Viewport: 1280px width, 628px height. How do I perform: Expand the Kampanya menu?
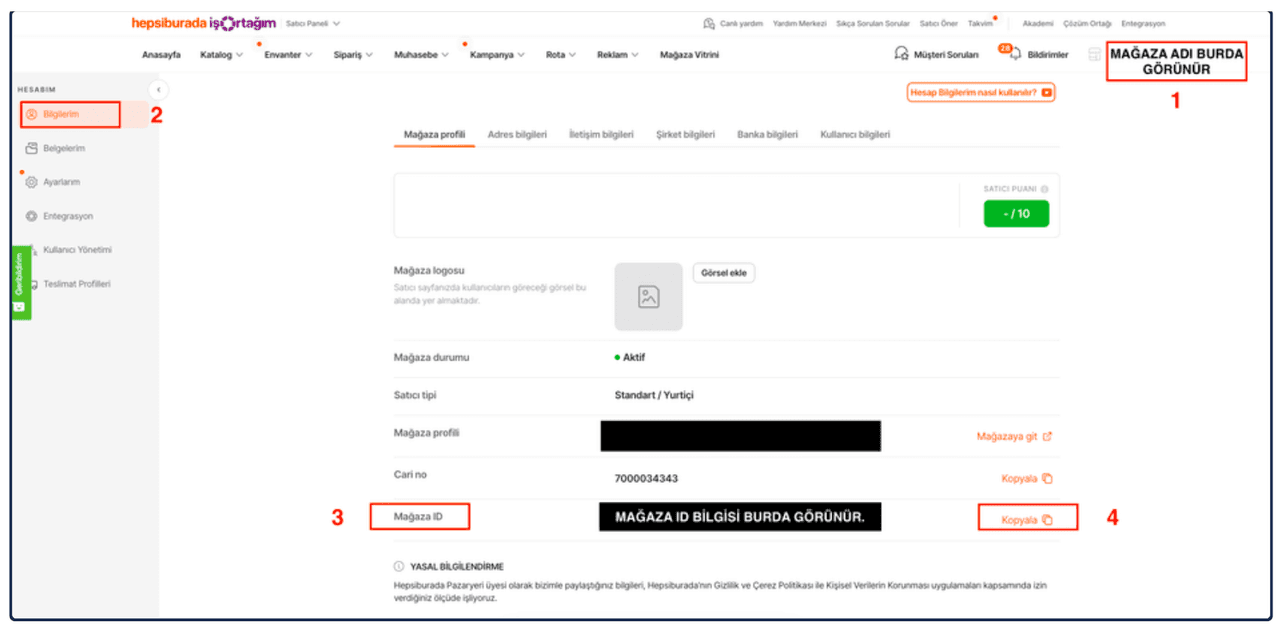pos(498,55)
